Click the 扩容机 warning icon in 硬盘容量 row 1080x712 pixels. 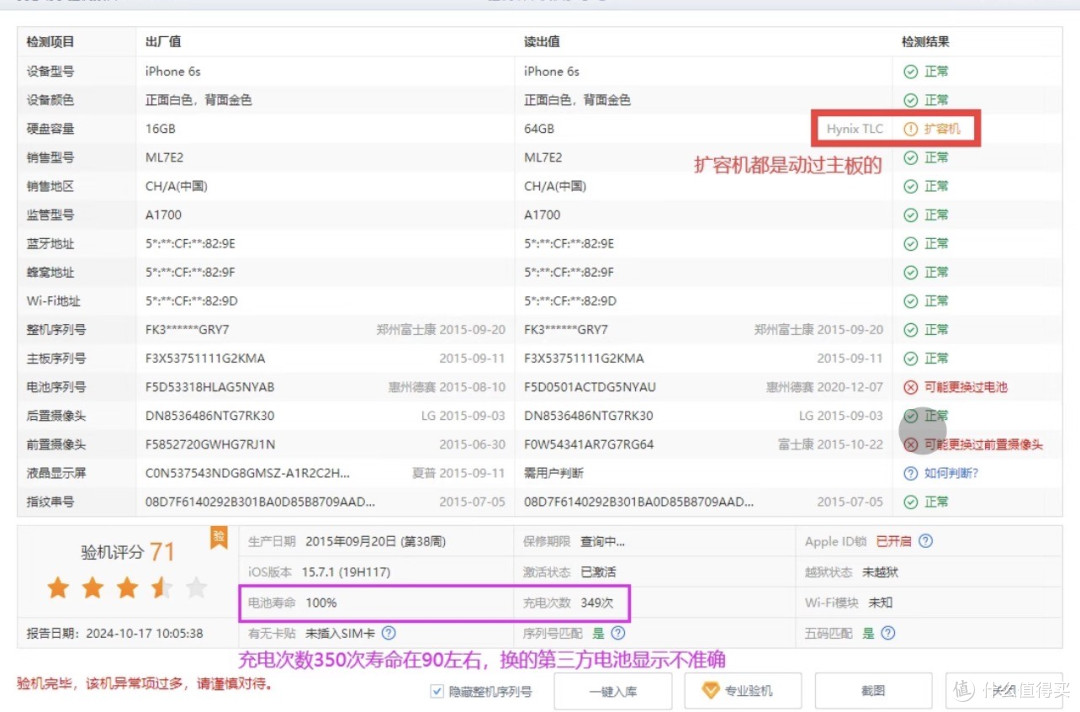tap(911, 129)
